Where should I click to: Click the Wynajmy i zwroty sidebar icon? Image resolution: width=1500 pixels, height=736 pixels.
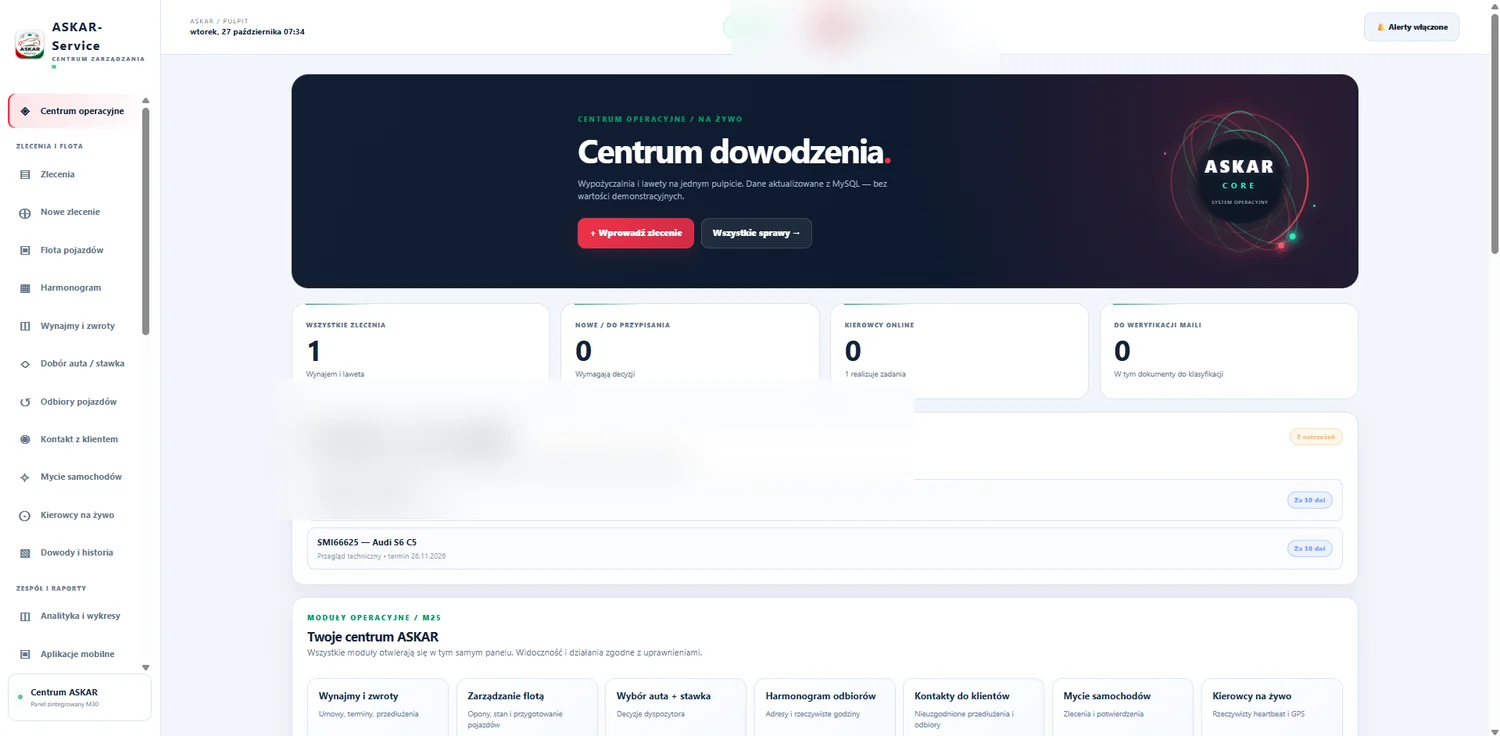[25, 326]
